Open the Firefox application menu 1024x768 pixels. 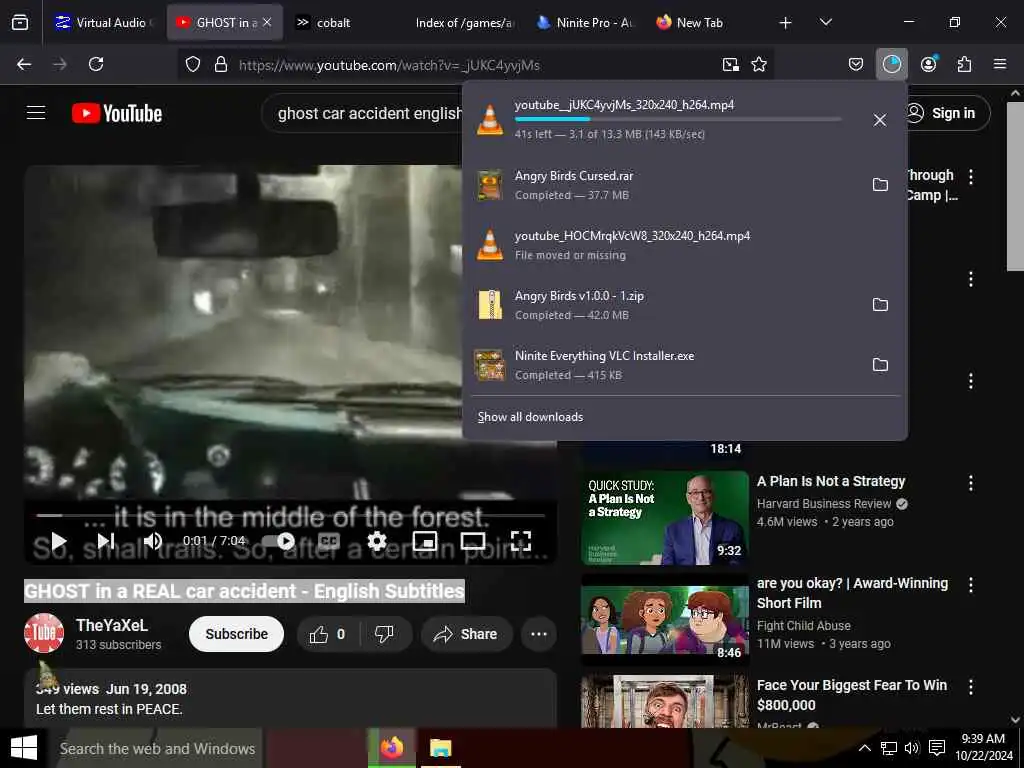(x=1000, y=64)
